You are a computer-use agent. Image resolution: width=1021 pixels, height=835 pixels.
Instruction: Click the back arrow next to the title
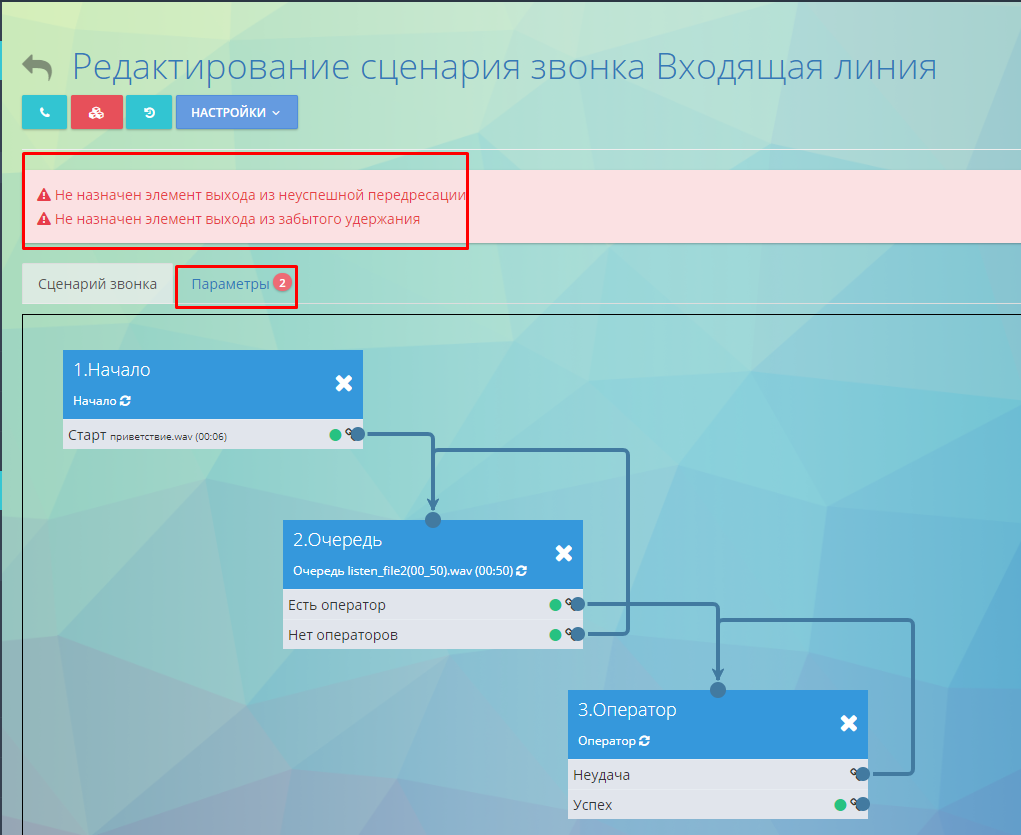click(38, 68)
